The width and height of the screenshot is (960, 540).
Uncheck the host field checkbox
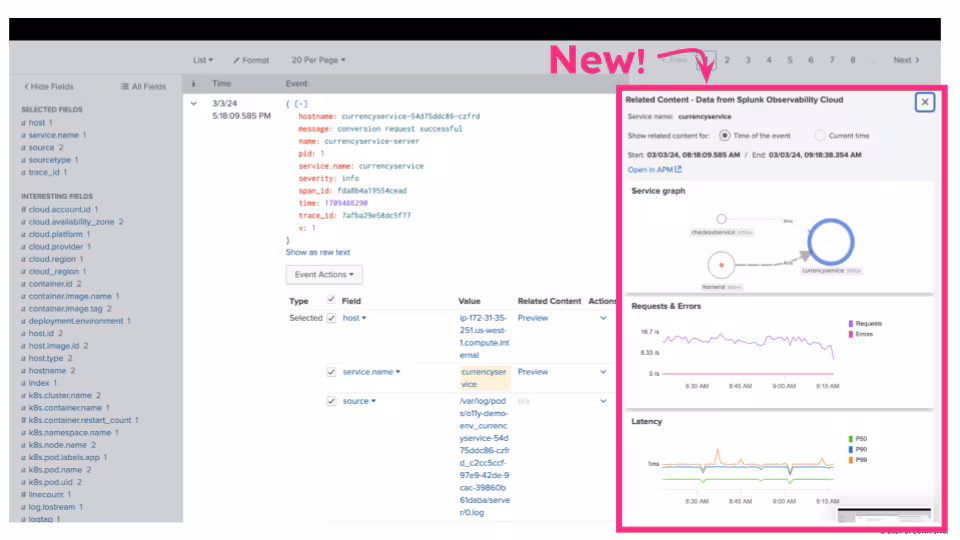pyautogui.click(x=331, y=318)
